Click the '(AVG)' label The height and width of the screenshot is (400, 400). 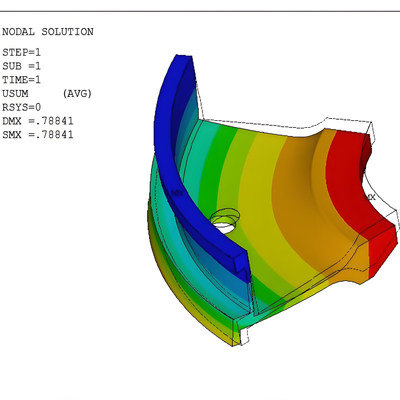(77, 93)
